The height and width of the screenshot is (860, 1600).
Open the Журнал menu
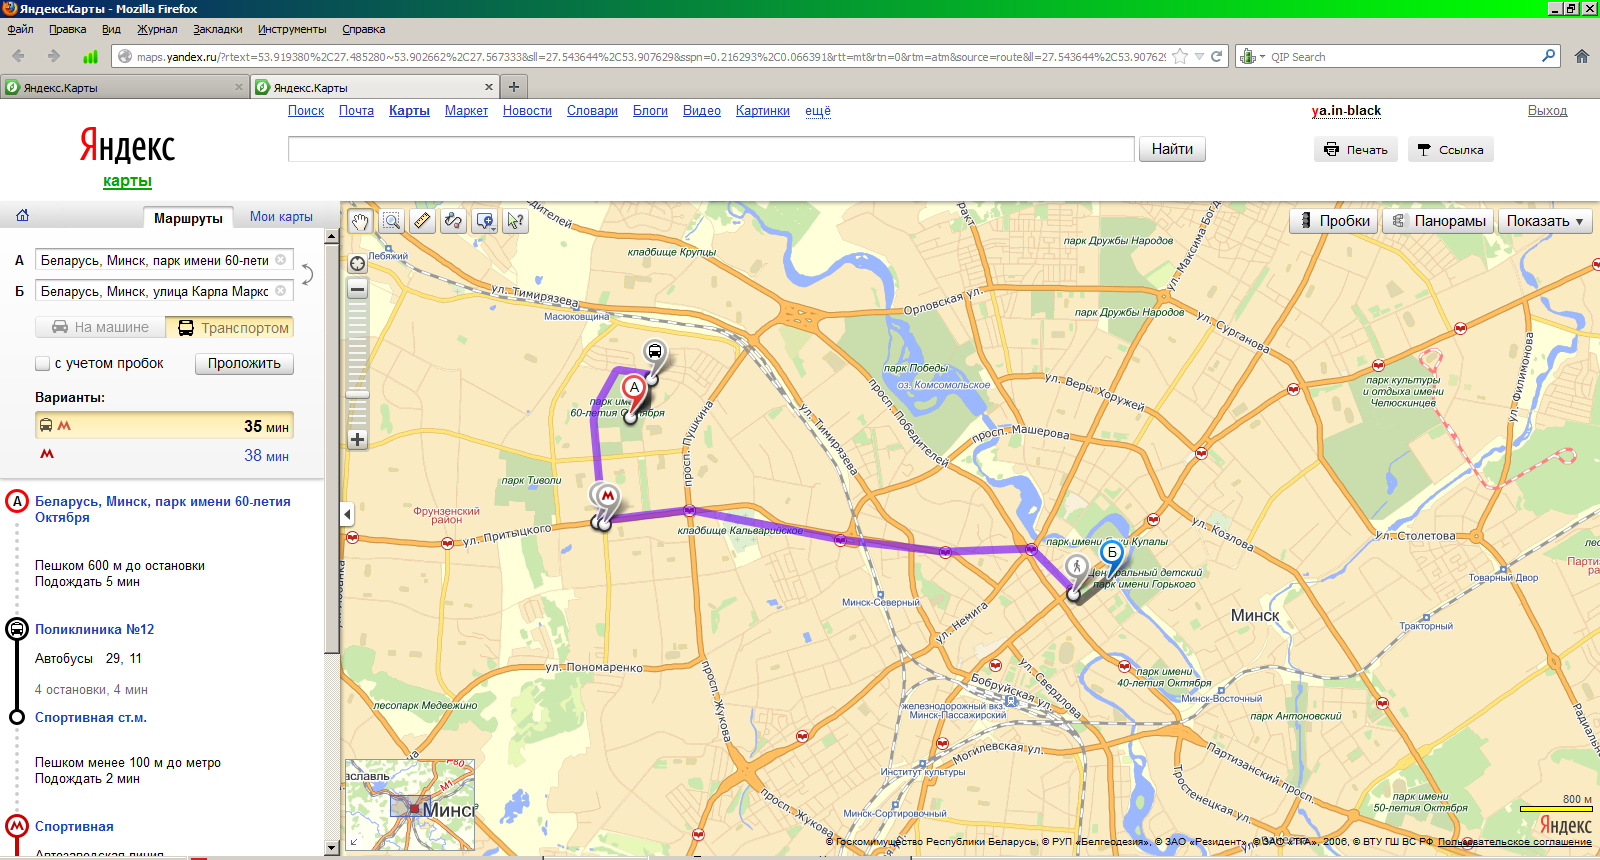coord(157,29)
